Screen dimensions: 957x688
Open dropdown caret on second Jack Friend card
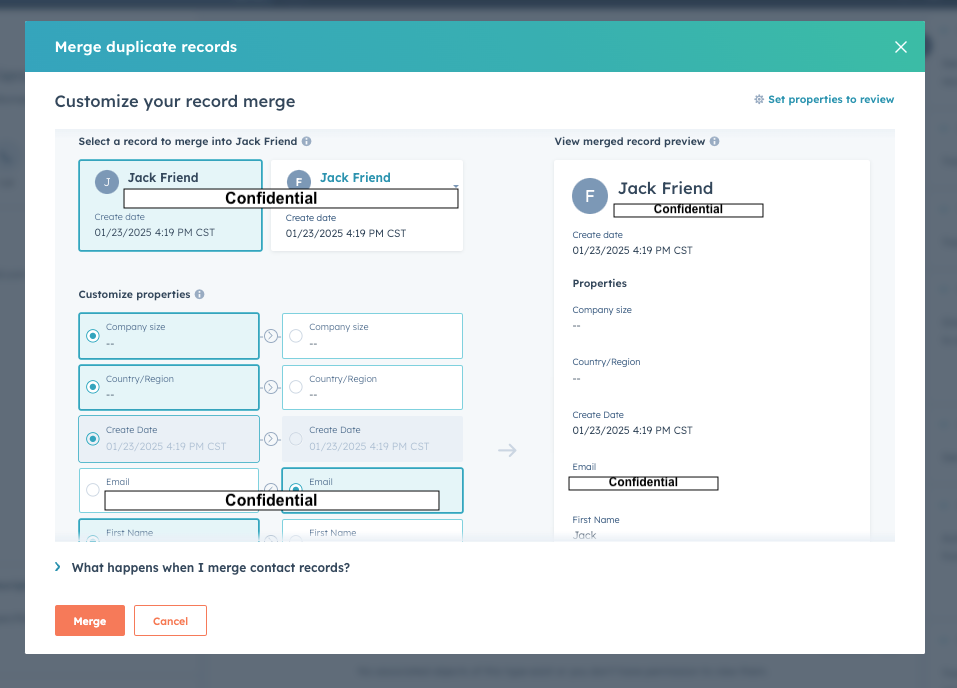455,186
